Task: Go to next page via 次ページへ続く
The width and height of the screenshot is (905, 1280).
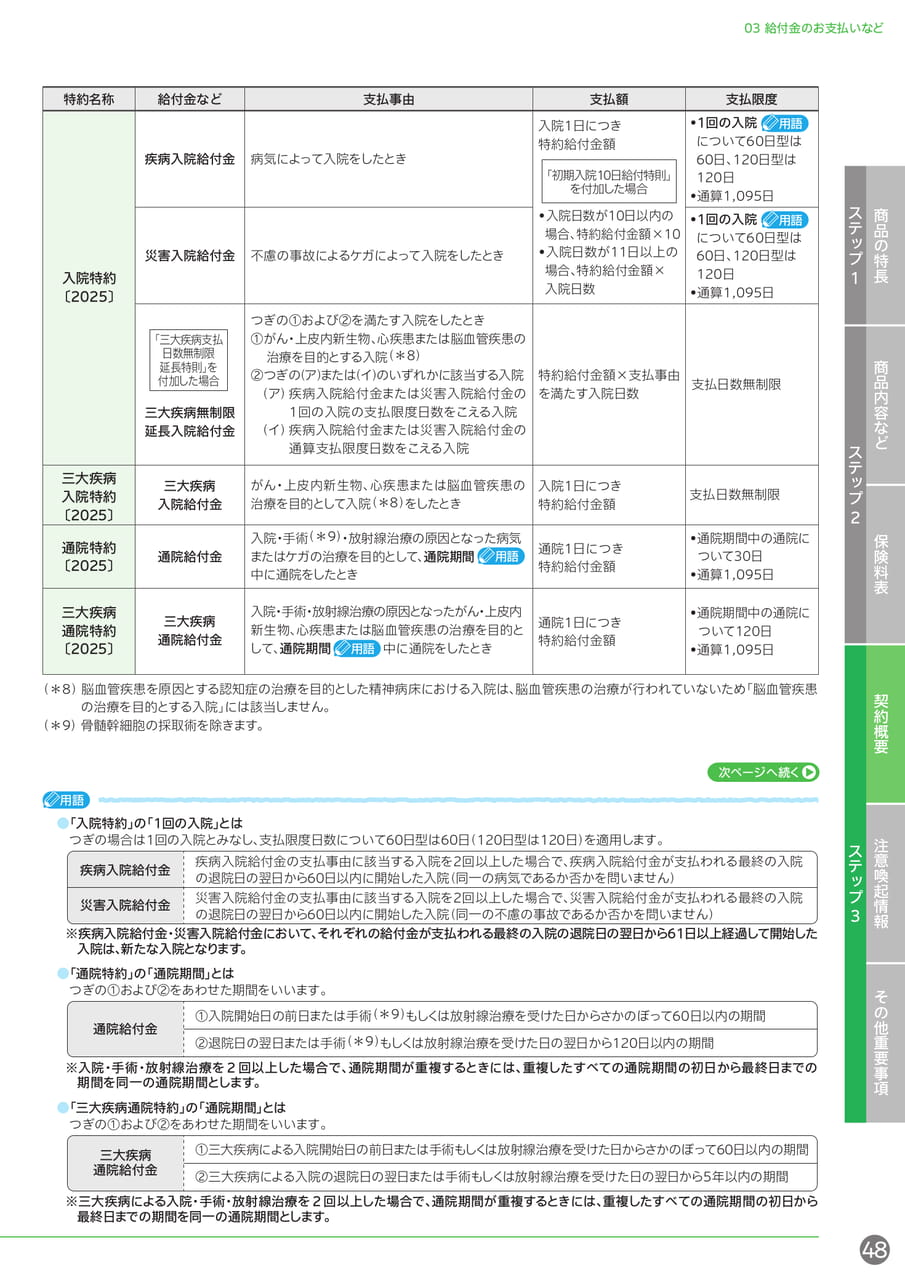Action: click(764, 771)
